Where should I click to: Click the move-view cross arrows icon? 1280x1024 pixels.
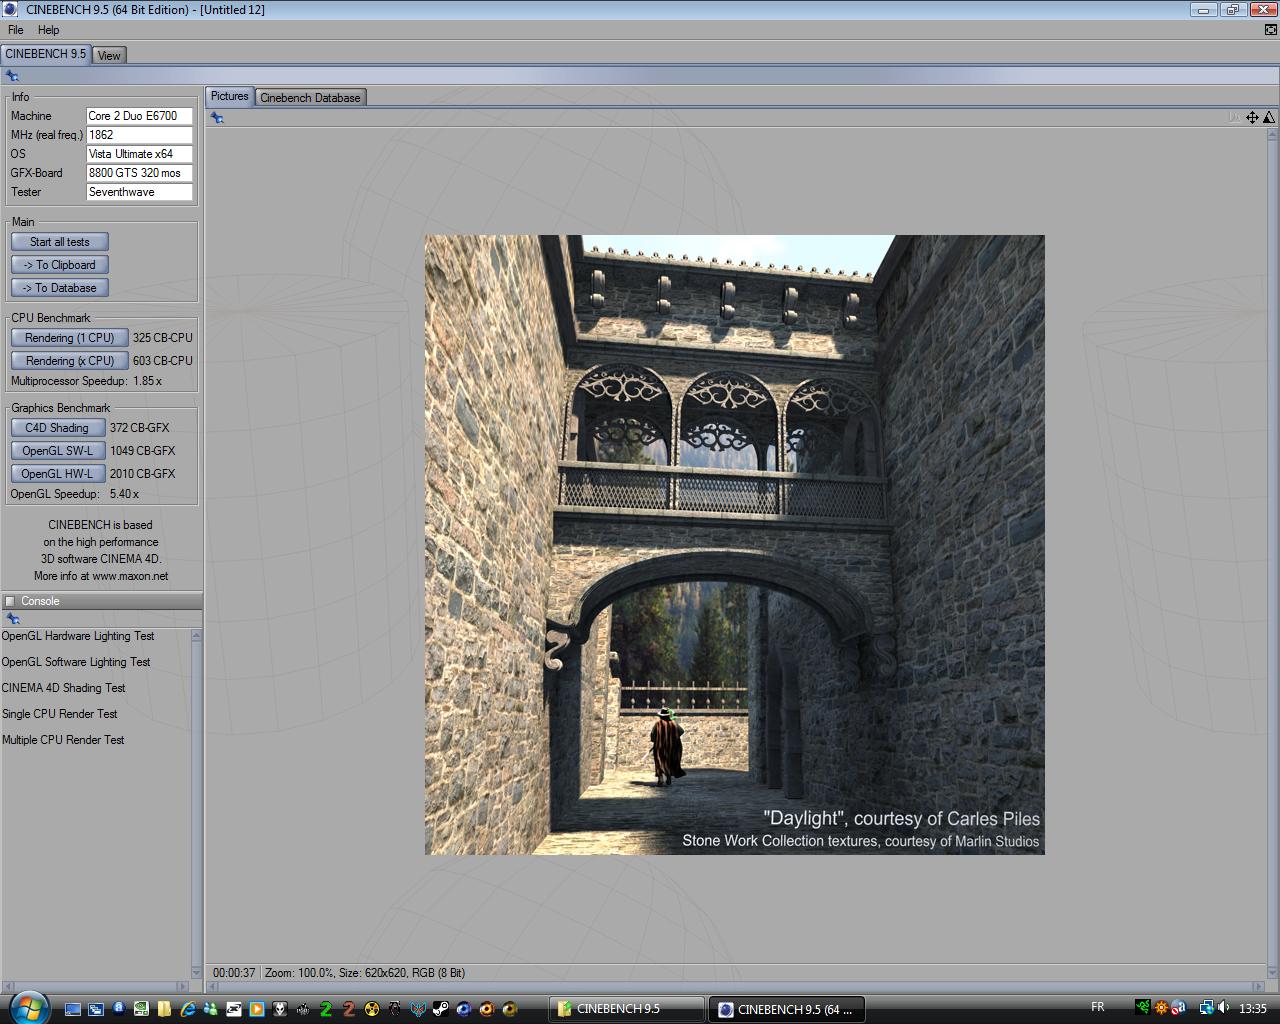(x=1252, y=117)
